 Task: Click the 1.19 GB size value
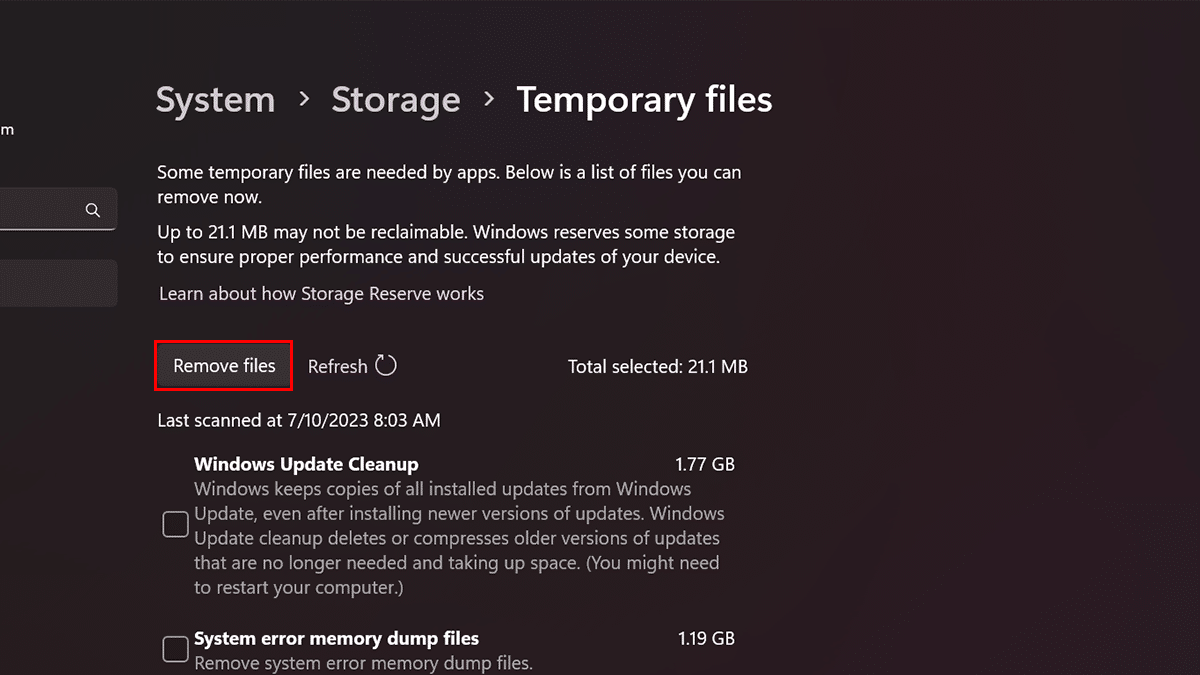[705, 638]
